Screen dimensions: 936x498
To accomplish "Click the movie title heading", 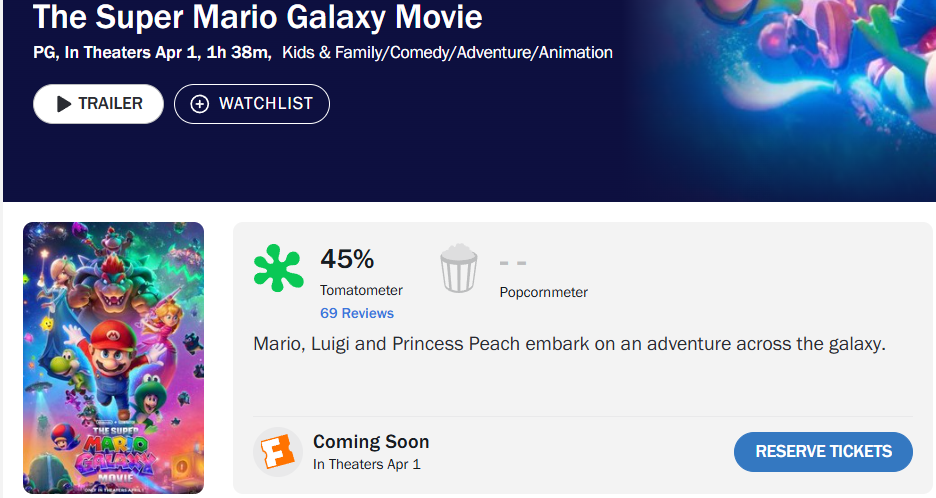I will click(x=257, y=17).
